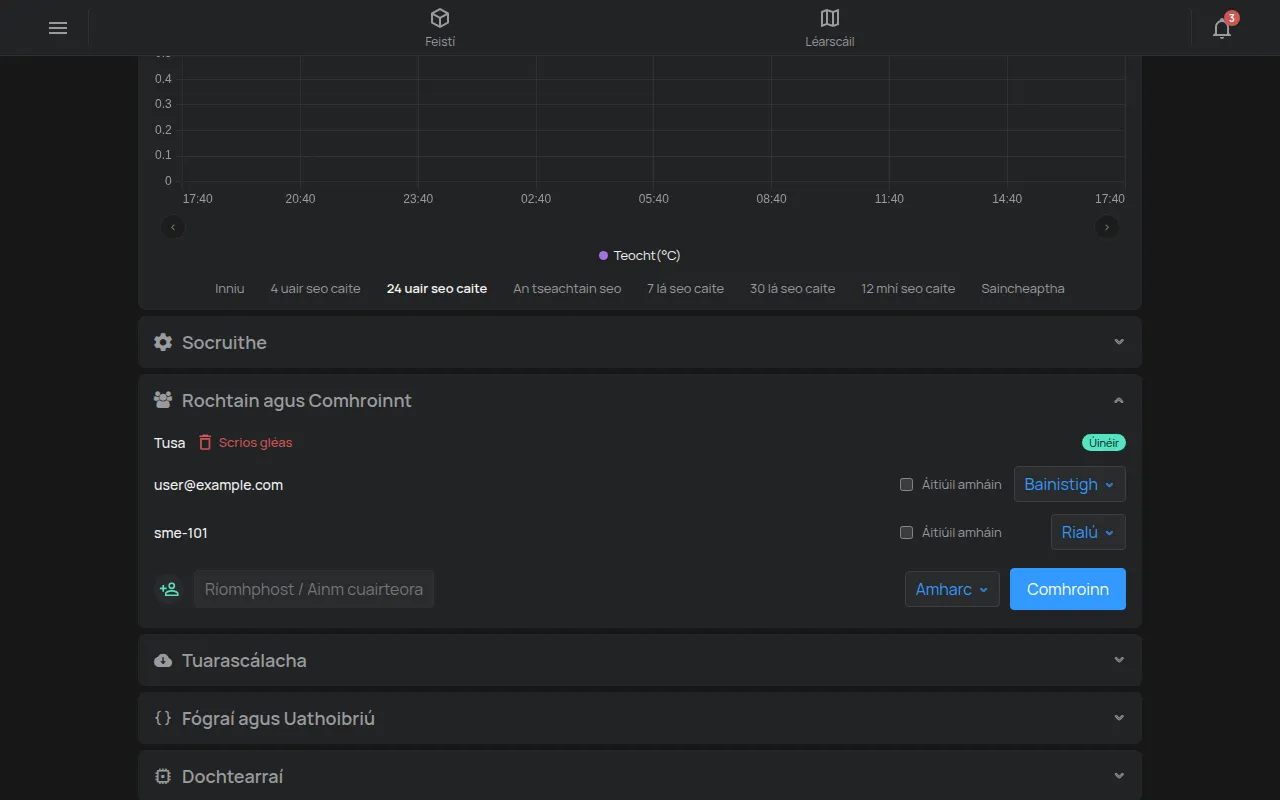This screenshot has height=800, width=1280.
Task: Click the chart's previous-period arrow
Action: pyautogui.click(x=173, y=227)
